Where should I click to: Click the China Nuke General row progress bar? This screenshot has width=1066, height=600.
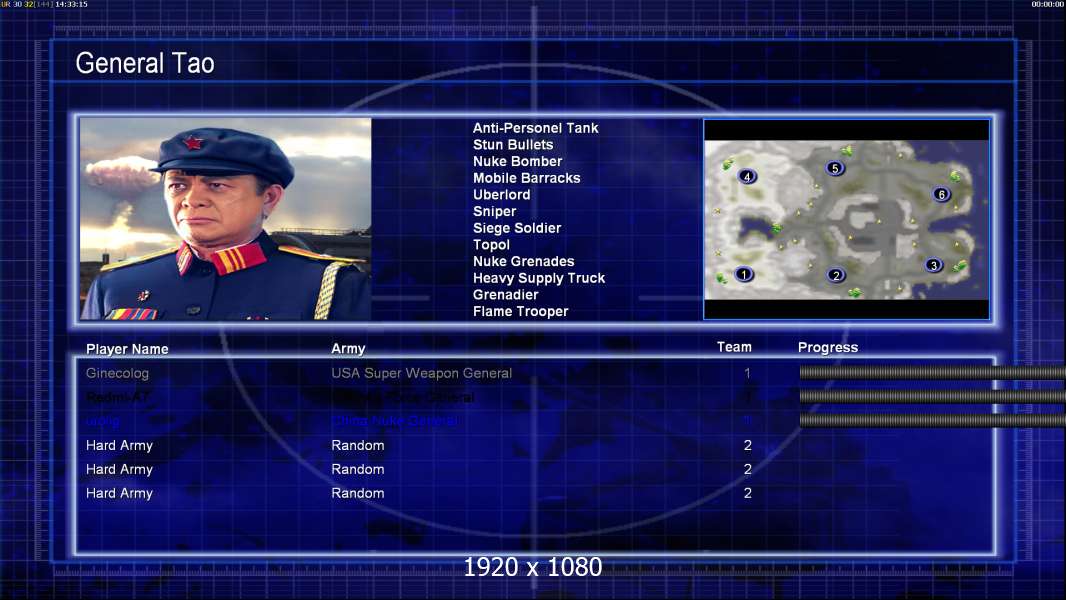click(932, 421)
